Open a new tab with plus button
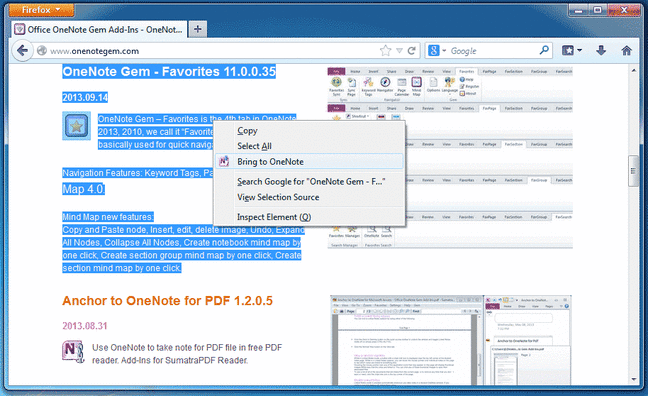The width and height of the screenshot is (648, 396). click(x=198, y=29)
